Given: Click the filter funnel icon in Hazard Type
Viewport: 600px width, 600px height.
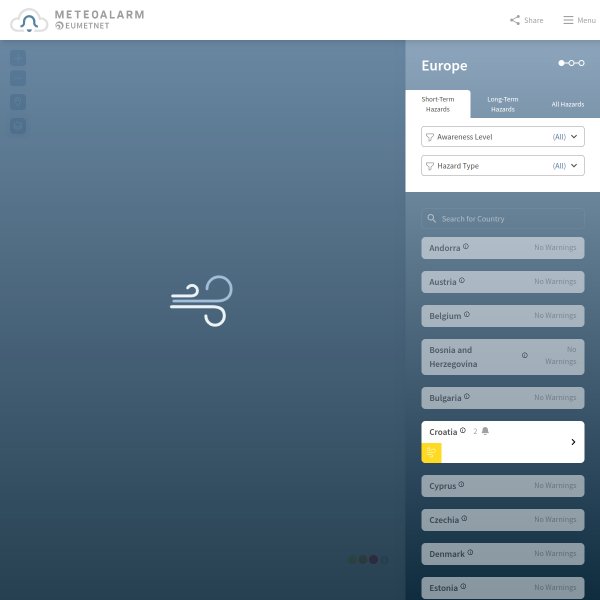Looking at the screenshot, I should point(430,166).
